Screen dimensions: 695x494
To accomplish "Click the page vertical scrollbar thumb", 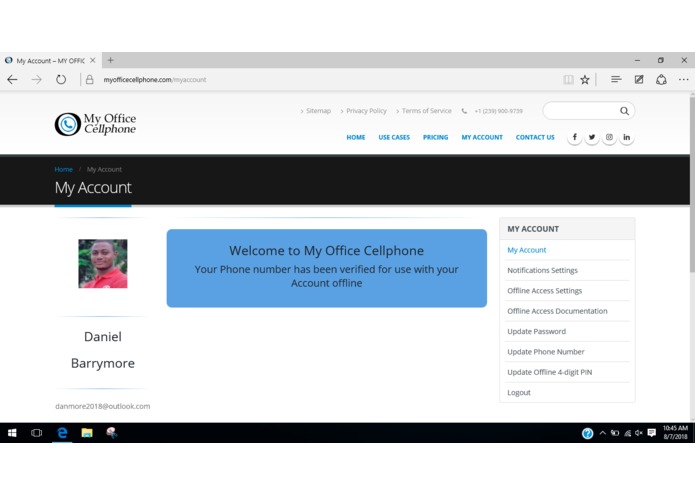I will [692, 184].
